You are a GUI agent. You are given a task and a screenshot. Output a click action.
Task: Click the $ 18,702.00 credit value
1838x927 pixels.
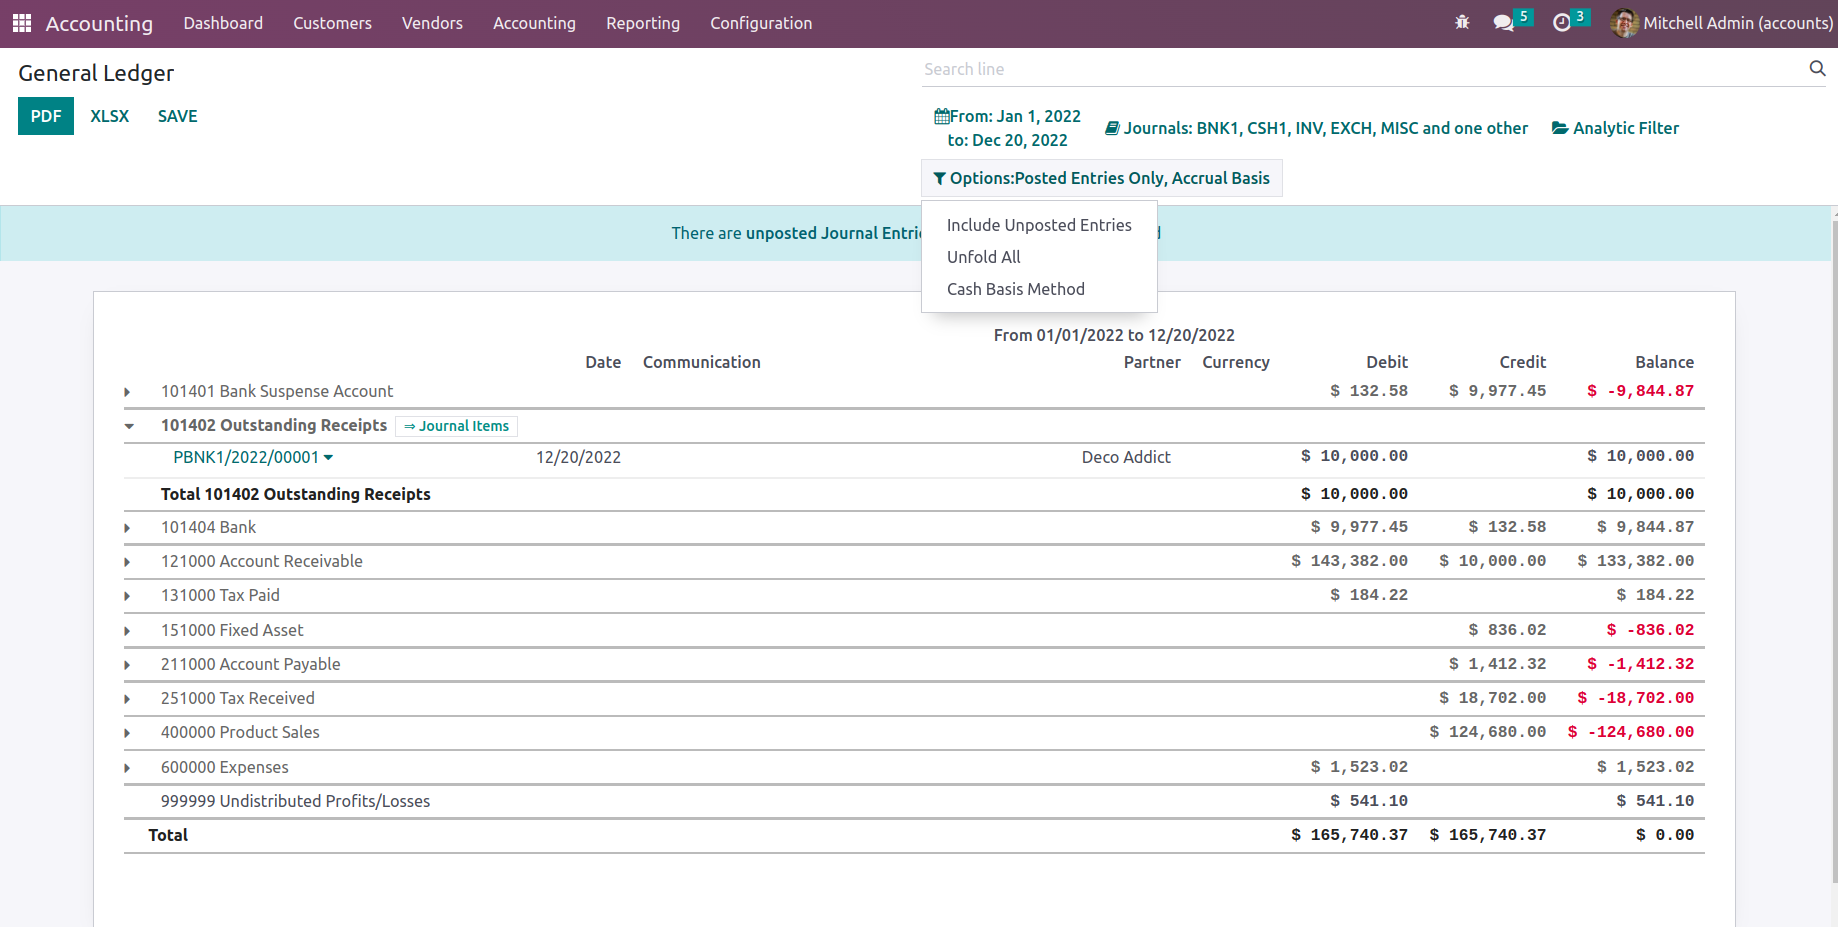coord(1492,698)
